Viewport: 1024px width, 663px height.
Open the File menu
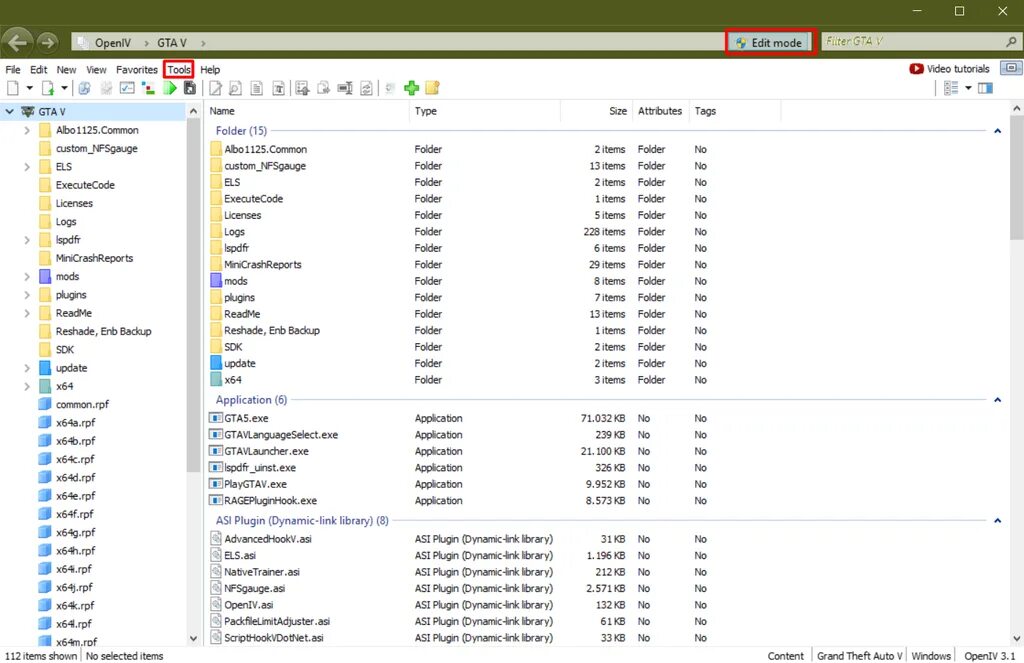[x=13, y=69]
